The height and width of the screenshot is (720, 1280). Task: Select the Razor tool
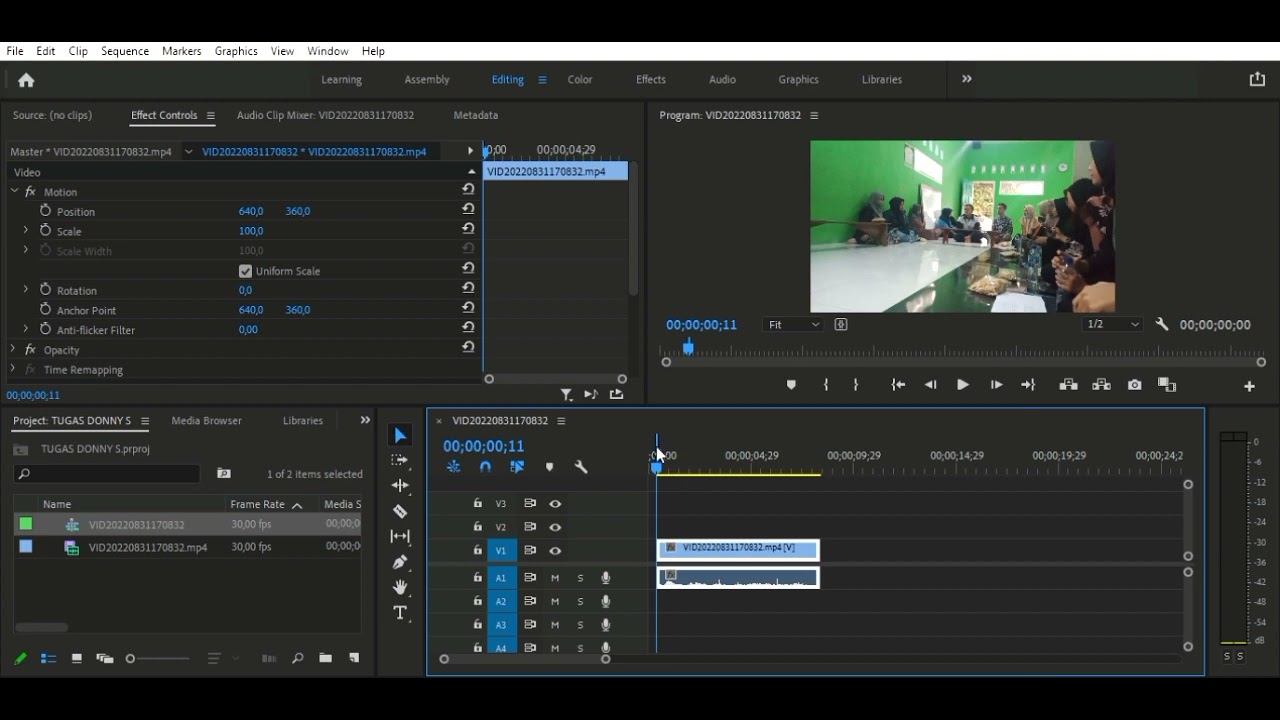click(400, 511)
